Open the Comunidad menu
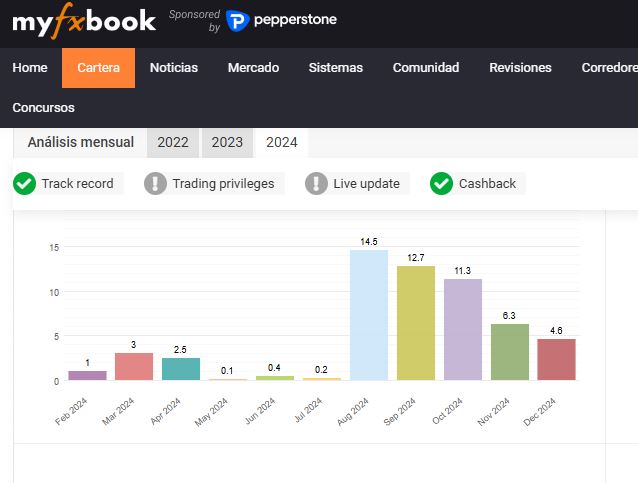Viewport: 638px width, 483px height. click(x=426, y=68)
